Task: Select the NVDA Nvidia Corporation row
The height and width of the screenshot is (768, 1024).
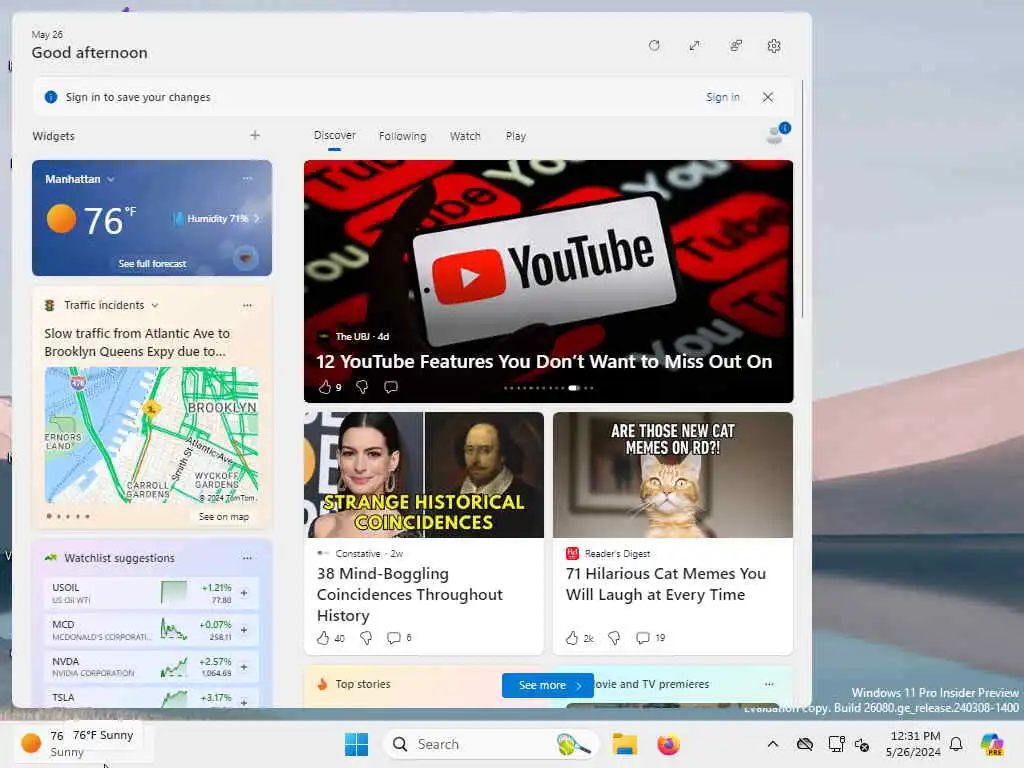Action: pyautogui.click(x=152, y=667)
